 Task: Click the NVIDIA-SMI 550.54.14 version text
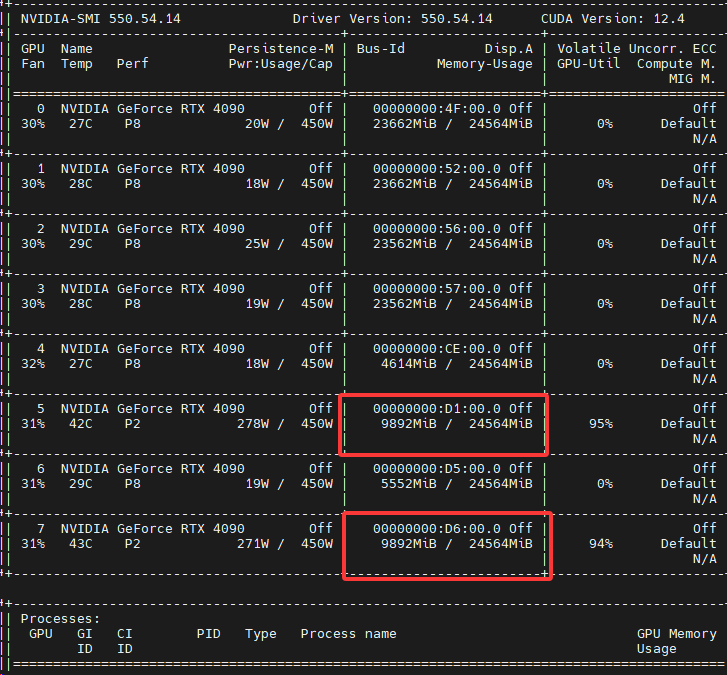[101, 19]
